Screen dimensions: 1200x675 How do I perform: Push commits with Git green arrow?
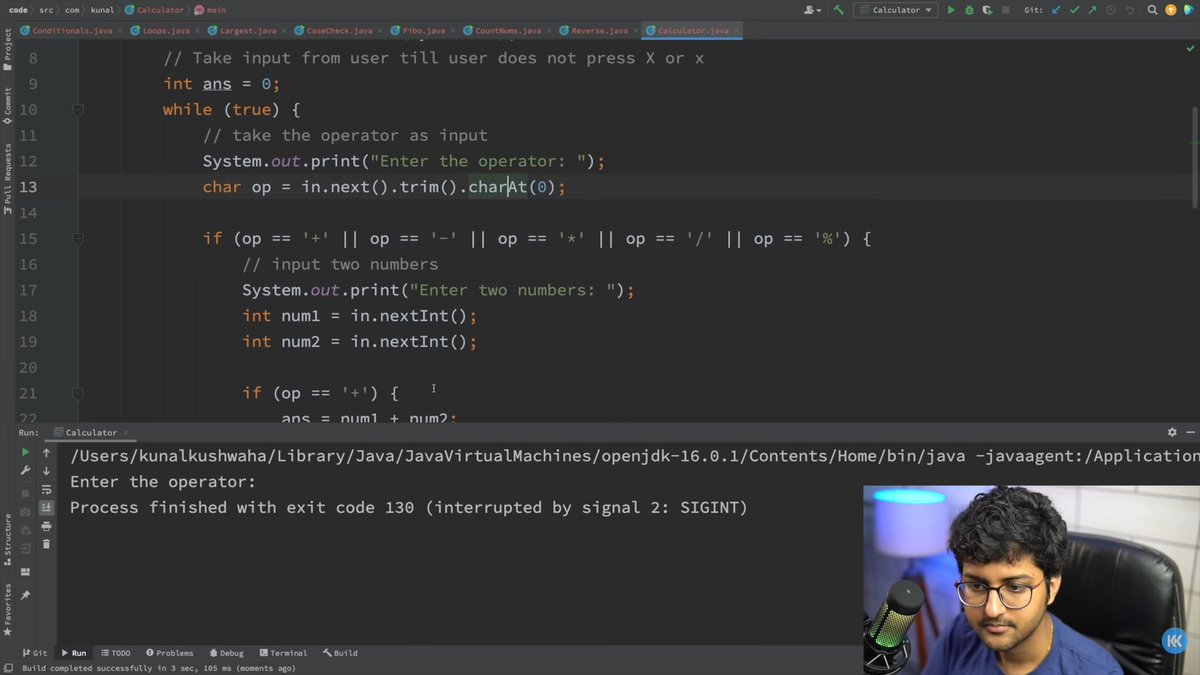point(1091,10)
